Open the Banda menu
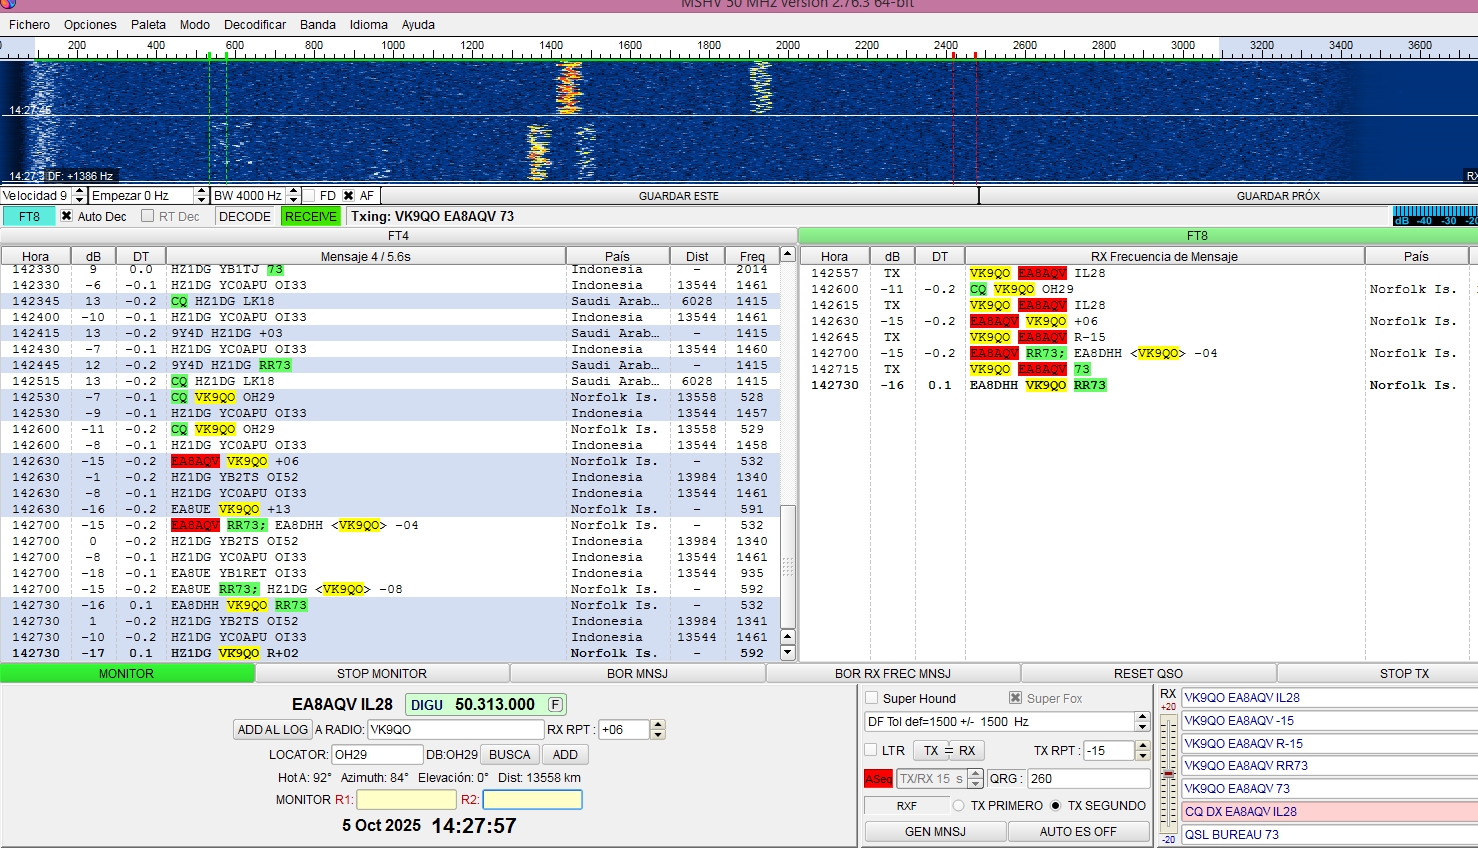 pos(318,25)
